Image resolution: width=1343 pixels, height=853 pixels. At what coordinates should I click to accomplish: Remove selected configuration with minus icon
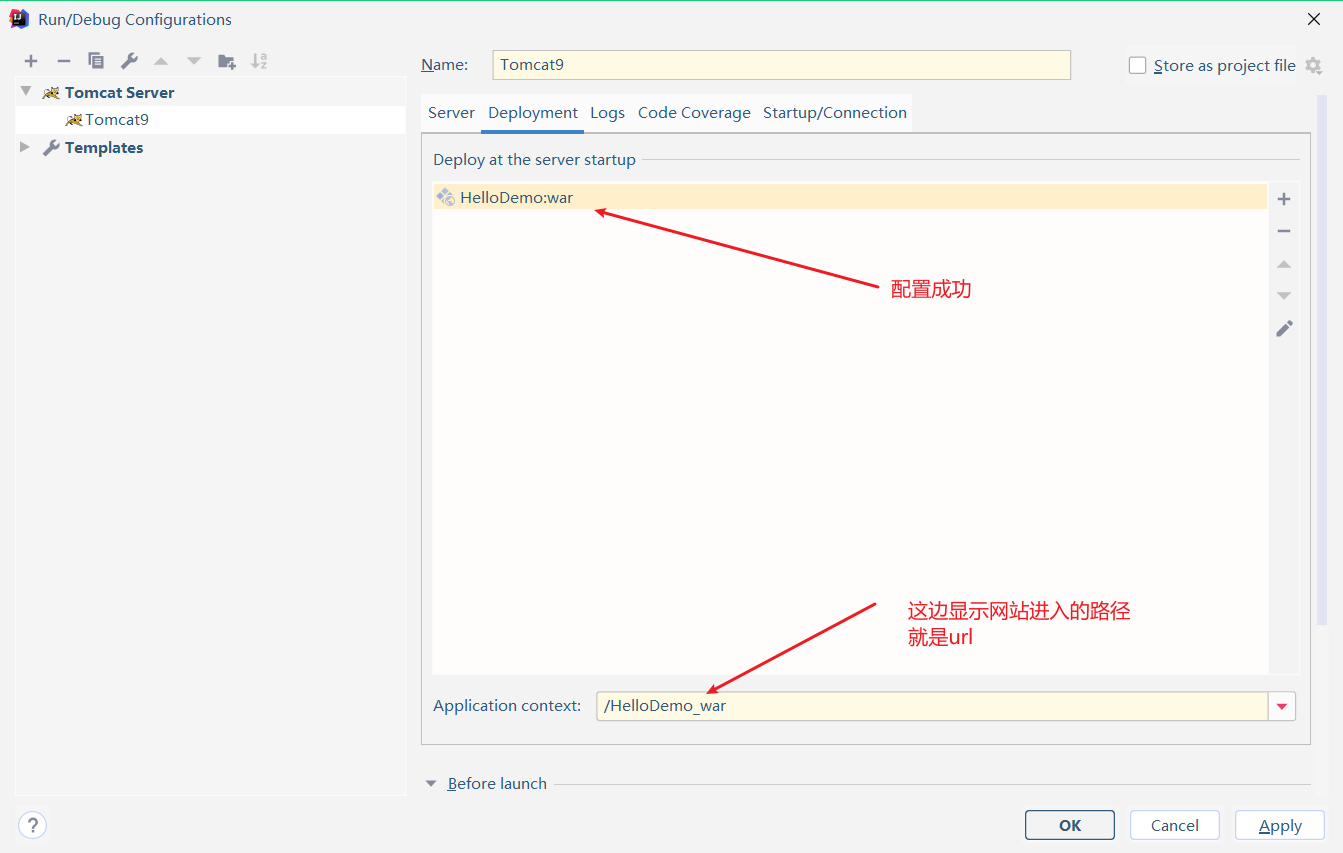(63, 61)
